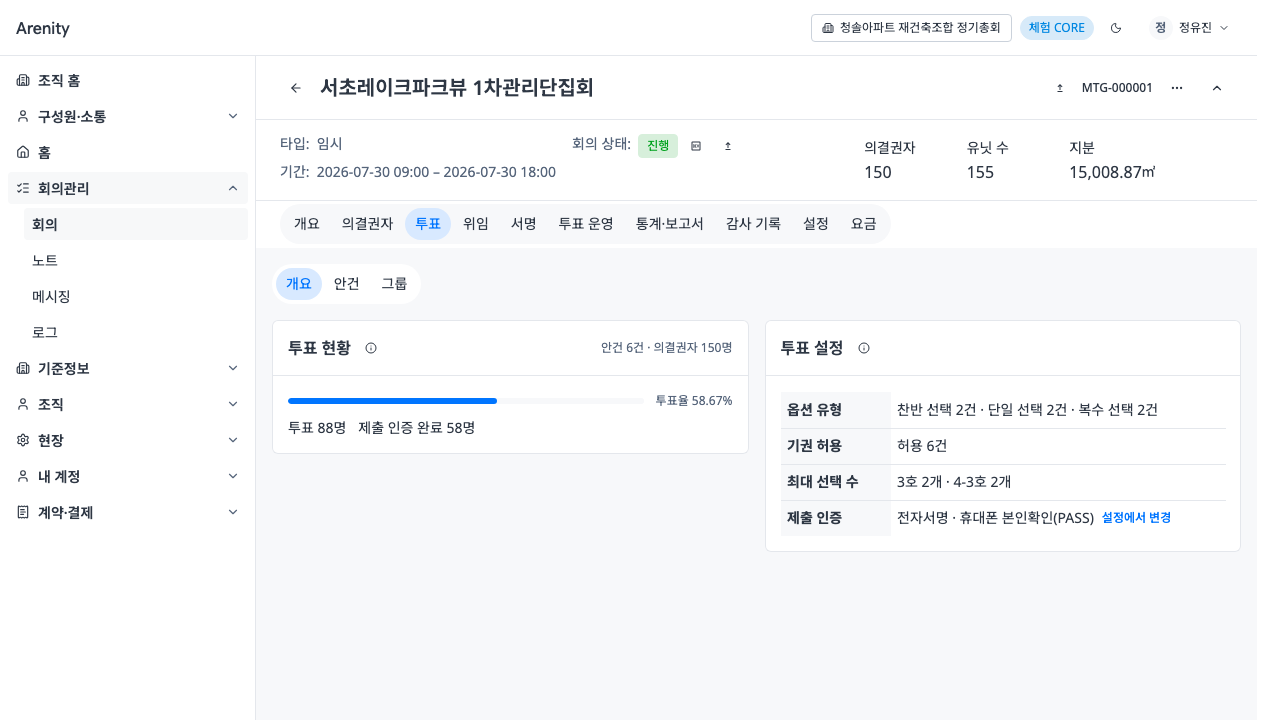Screen dimensions: 1268x720
Task: Switch to the 서명 tab
Action: (524, 224)
